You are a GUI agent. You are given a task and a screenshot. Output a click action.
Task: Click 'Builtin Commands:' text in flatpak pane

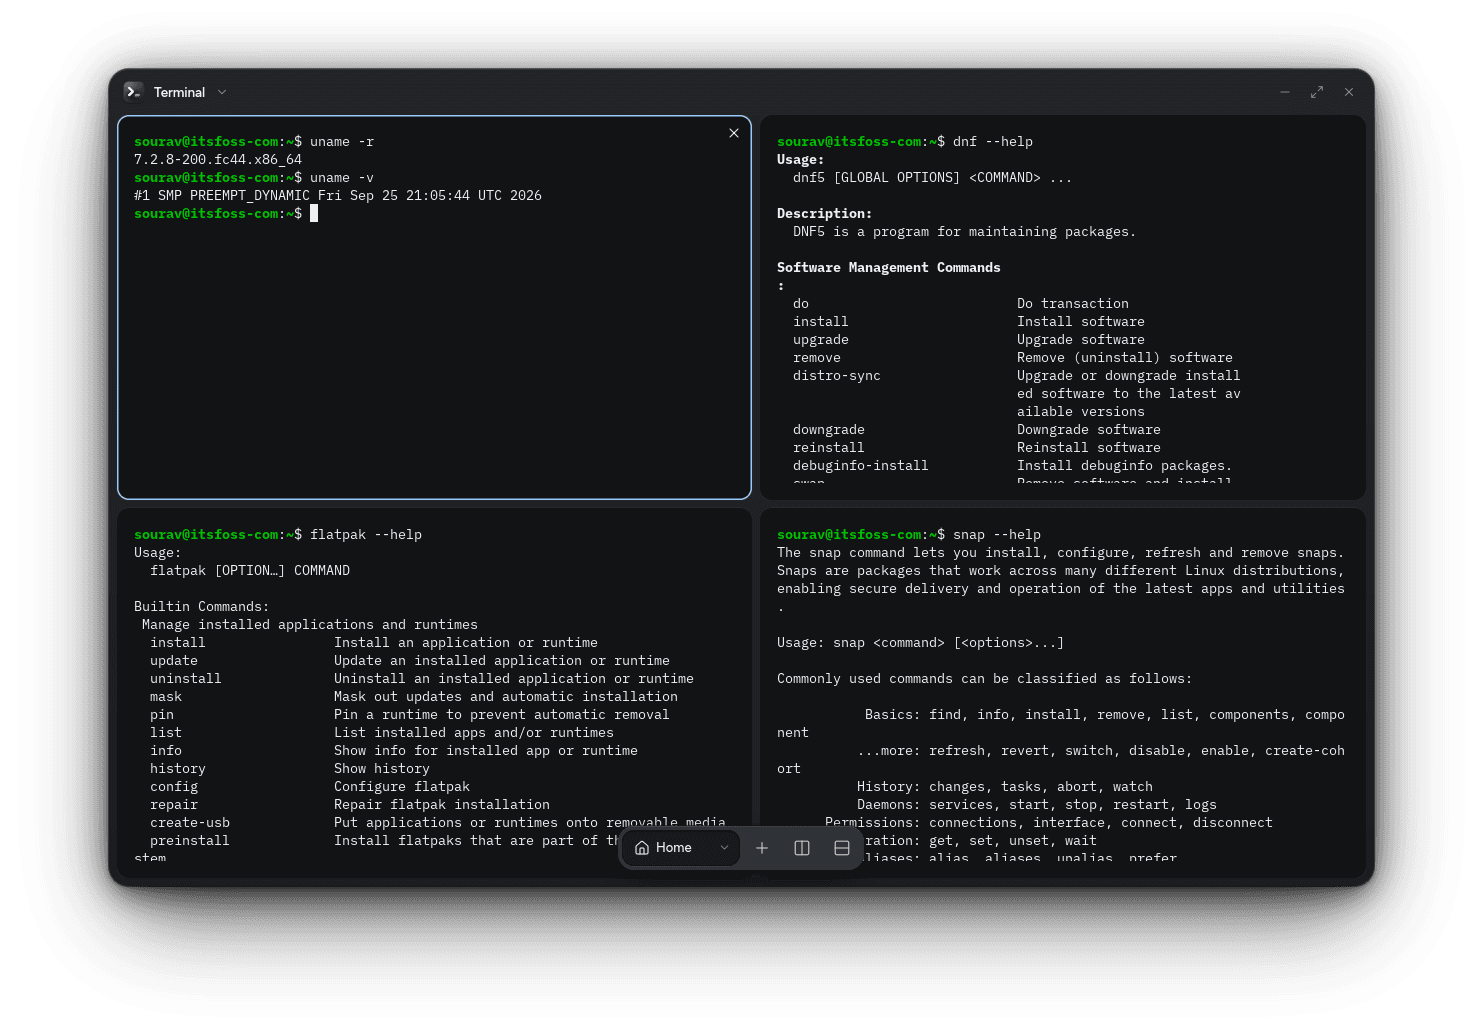coord(202,607)
